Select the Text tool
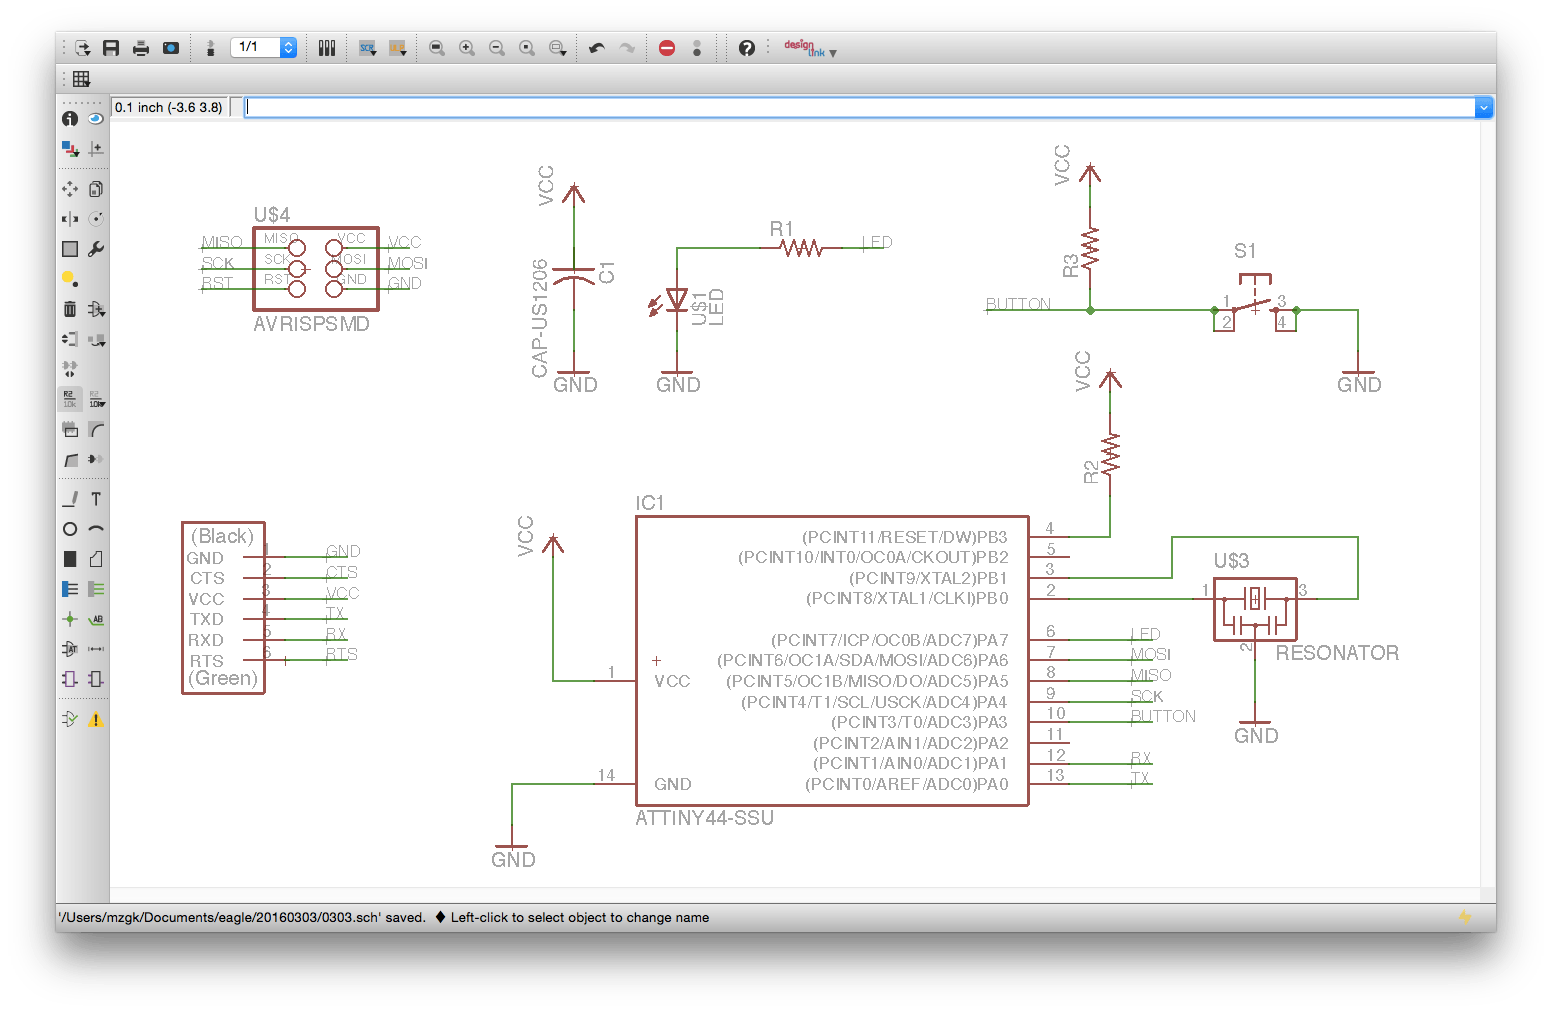Viewport: 1552px width, 1012px height. tap(96, 499)
